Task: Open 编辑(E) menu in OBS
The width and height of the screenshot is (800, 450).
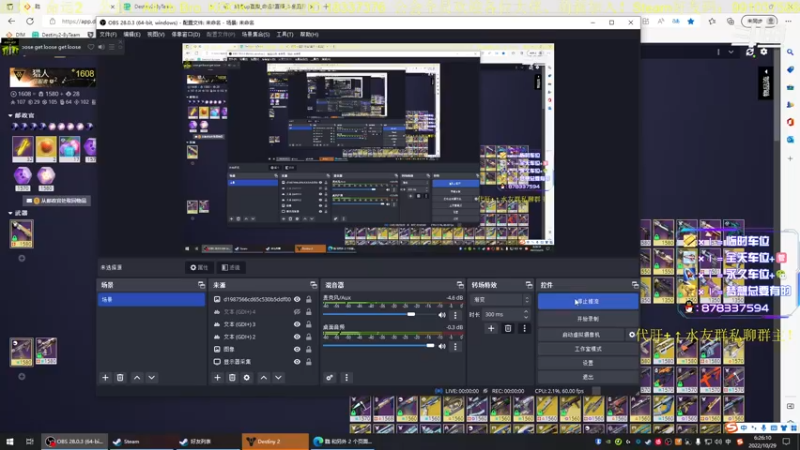Action: (x=132, y=35)
